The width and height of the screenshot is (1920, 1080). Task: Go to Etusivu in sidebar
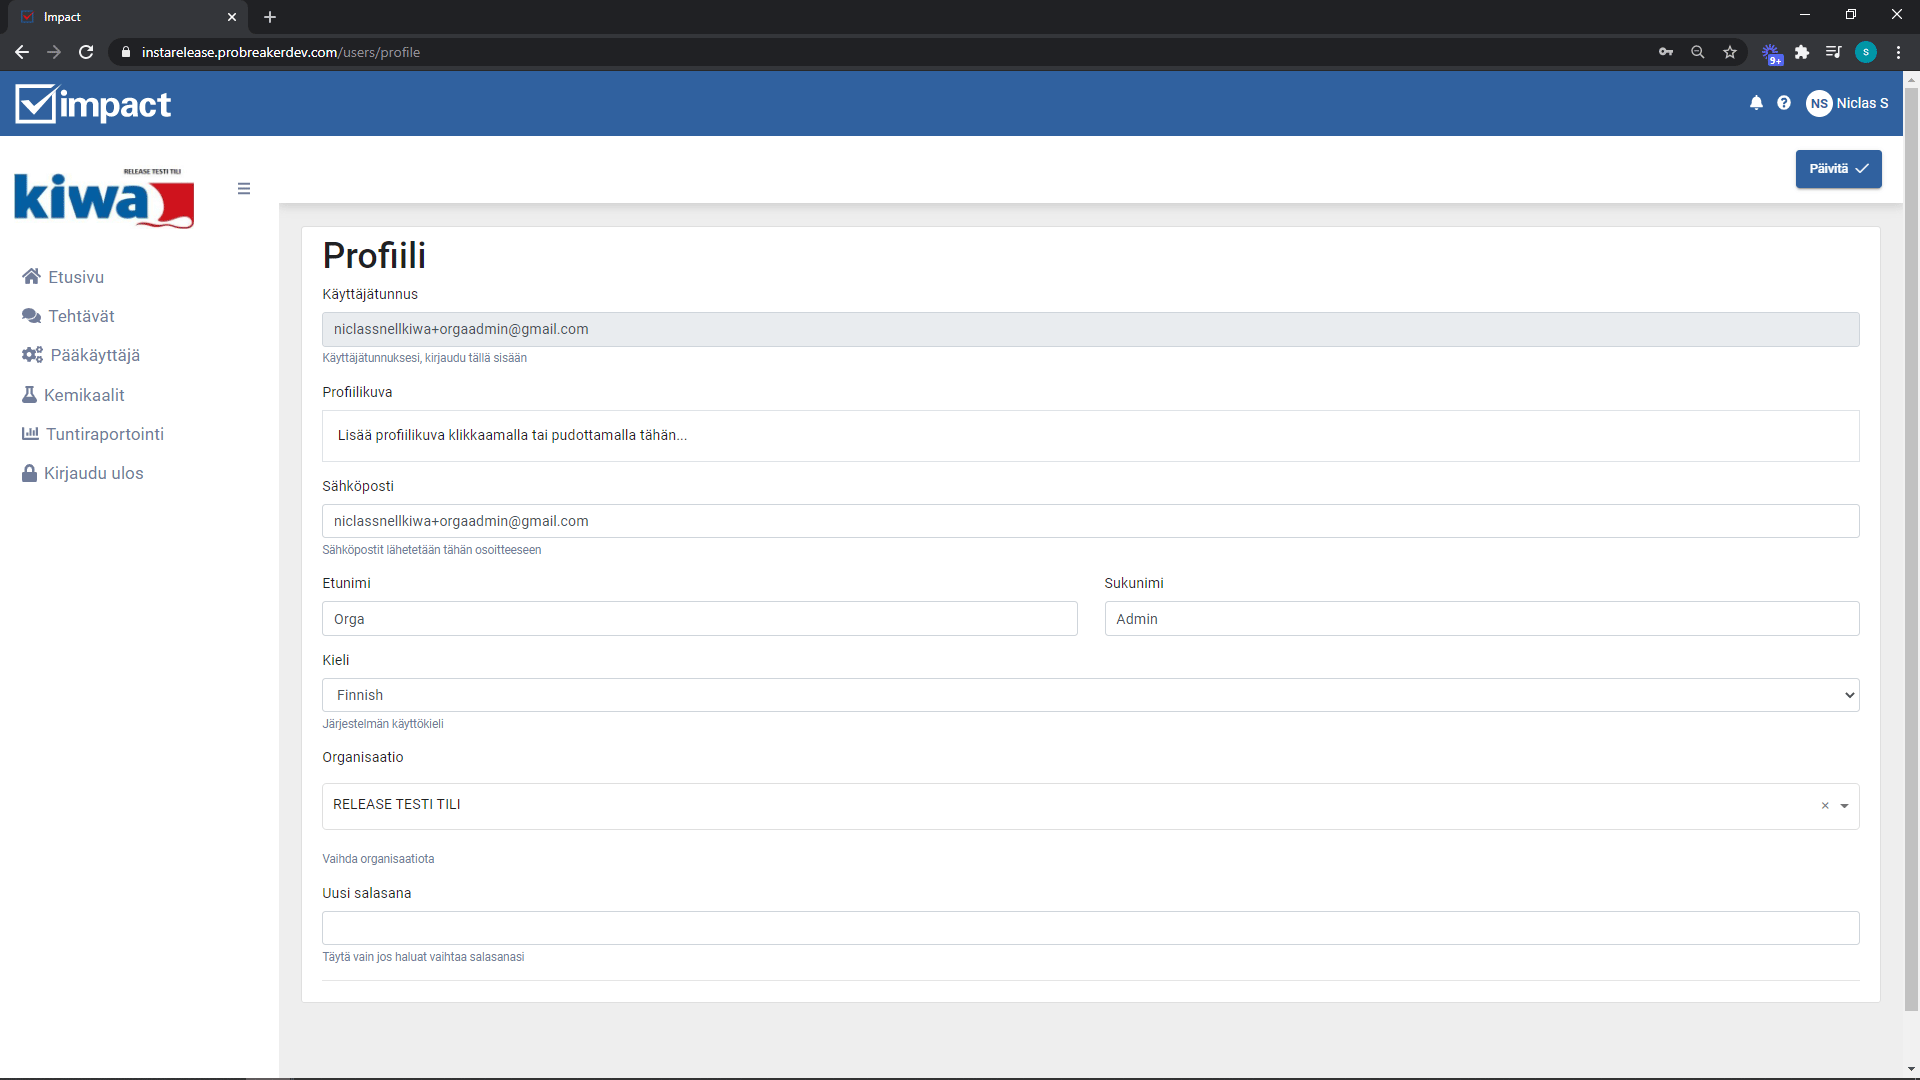click(x=75, y=277)
